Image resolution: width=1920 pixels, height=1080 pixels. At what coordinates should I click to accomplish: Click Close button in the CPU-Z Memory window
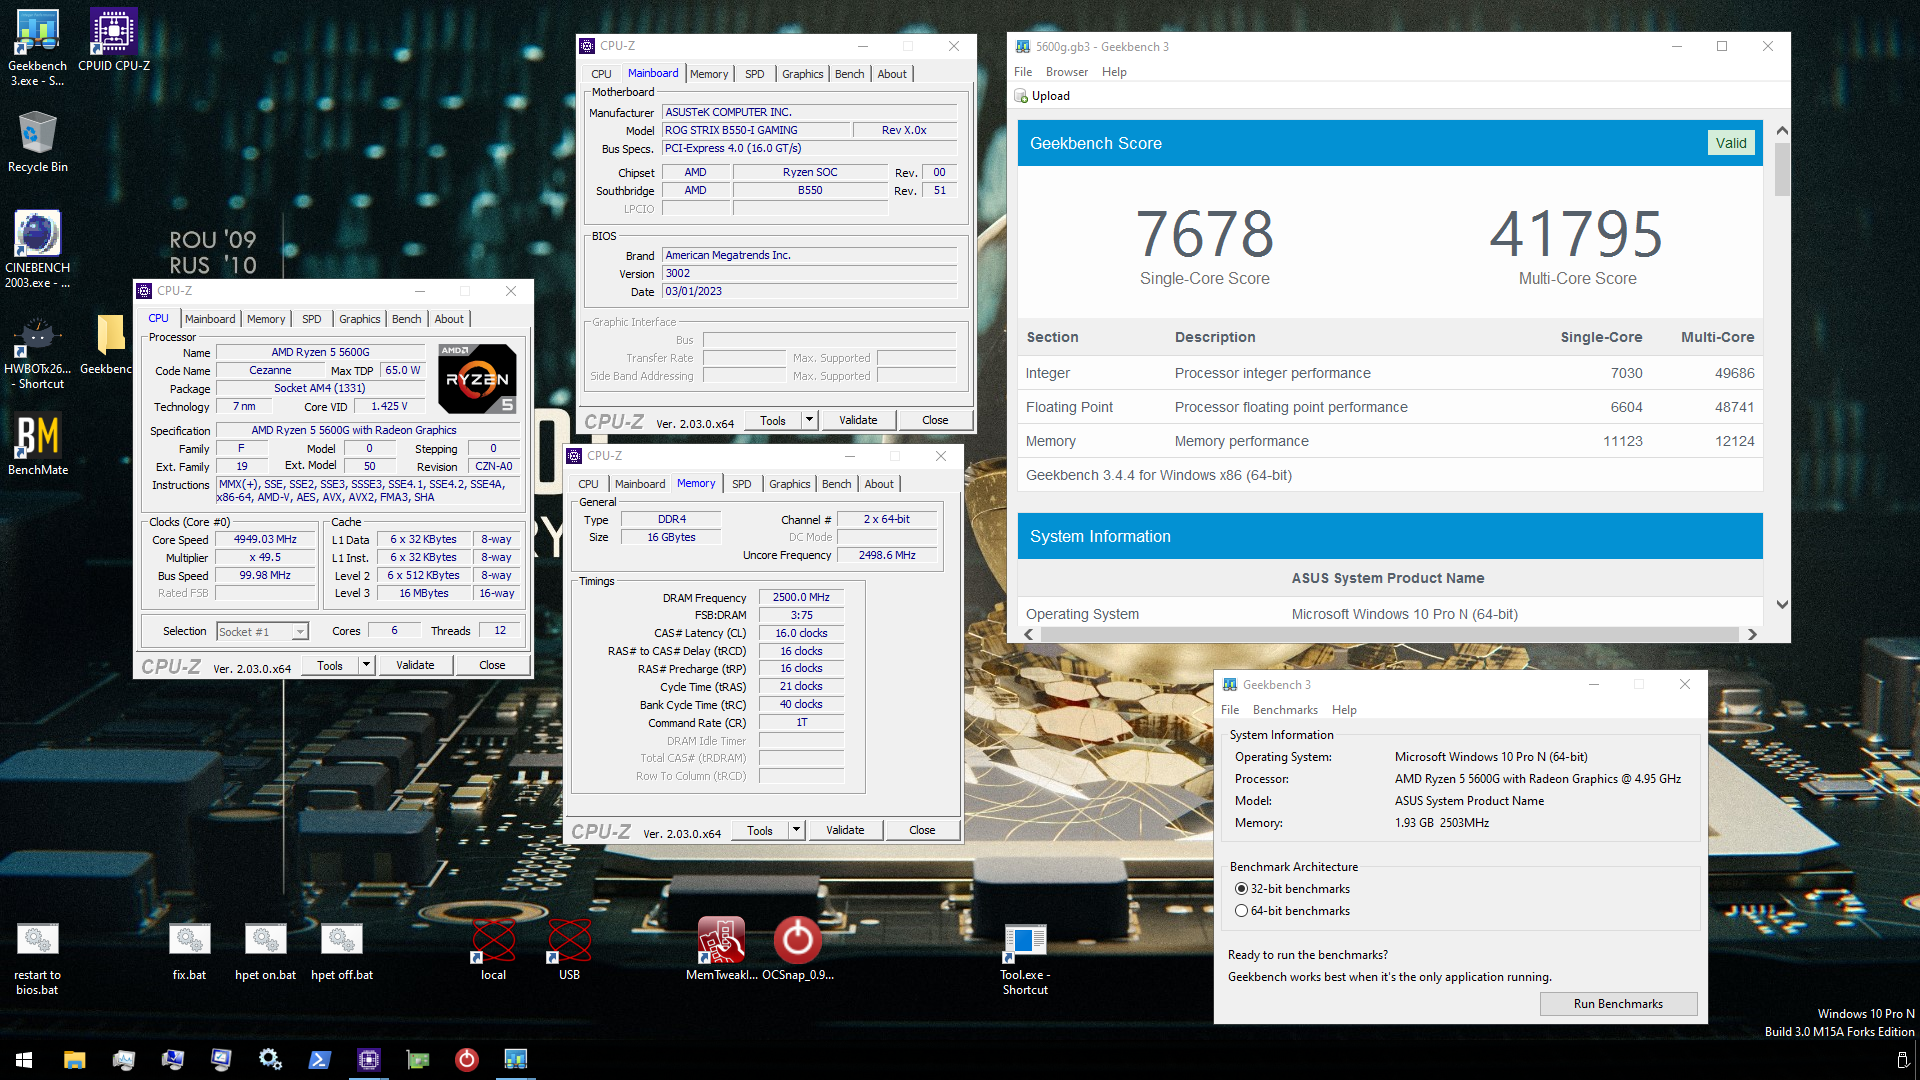(922, 830)
